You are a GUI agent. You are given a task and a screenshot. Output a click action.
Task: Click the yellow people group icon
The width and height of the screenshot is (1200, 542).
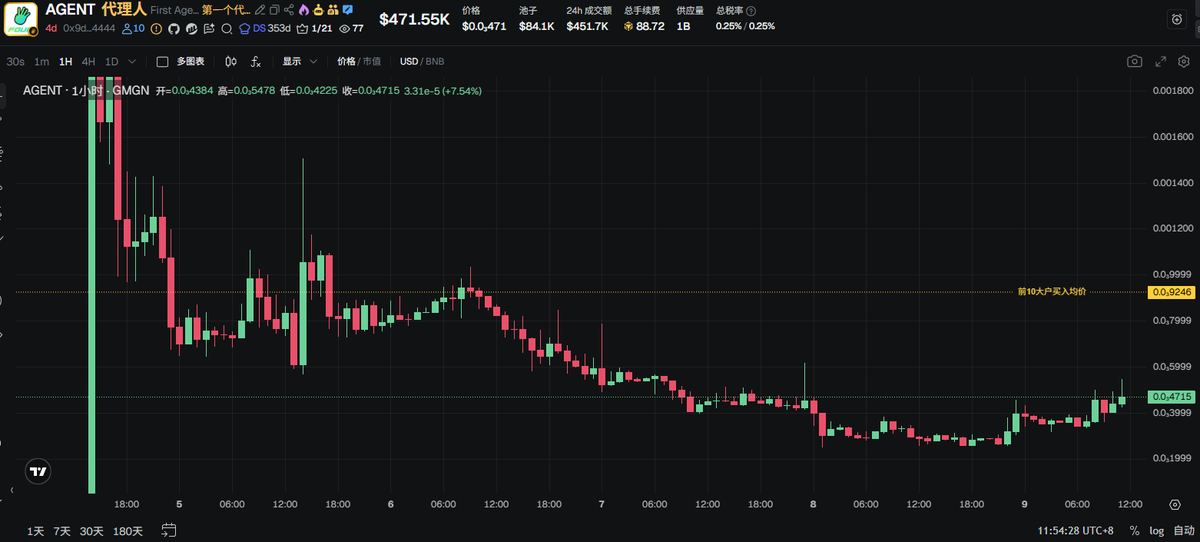[x=332, y=10]
